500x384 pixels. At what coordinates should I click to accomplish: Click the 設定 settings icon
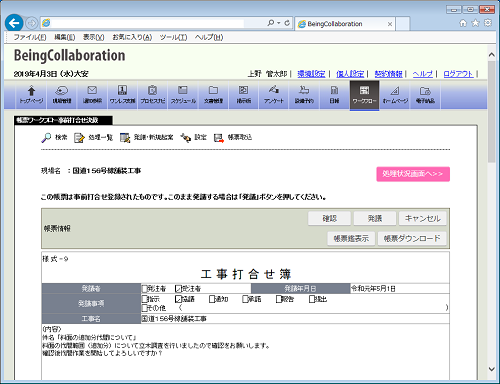click(186, 138)
